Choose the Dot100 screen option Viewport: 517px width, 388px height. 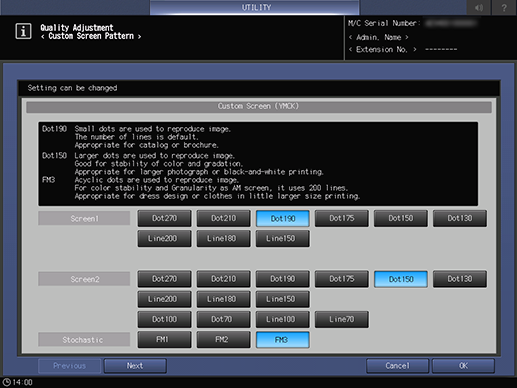(x=164, y=319)
